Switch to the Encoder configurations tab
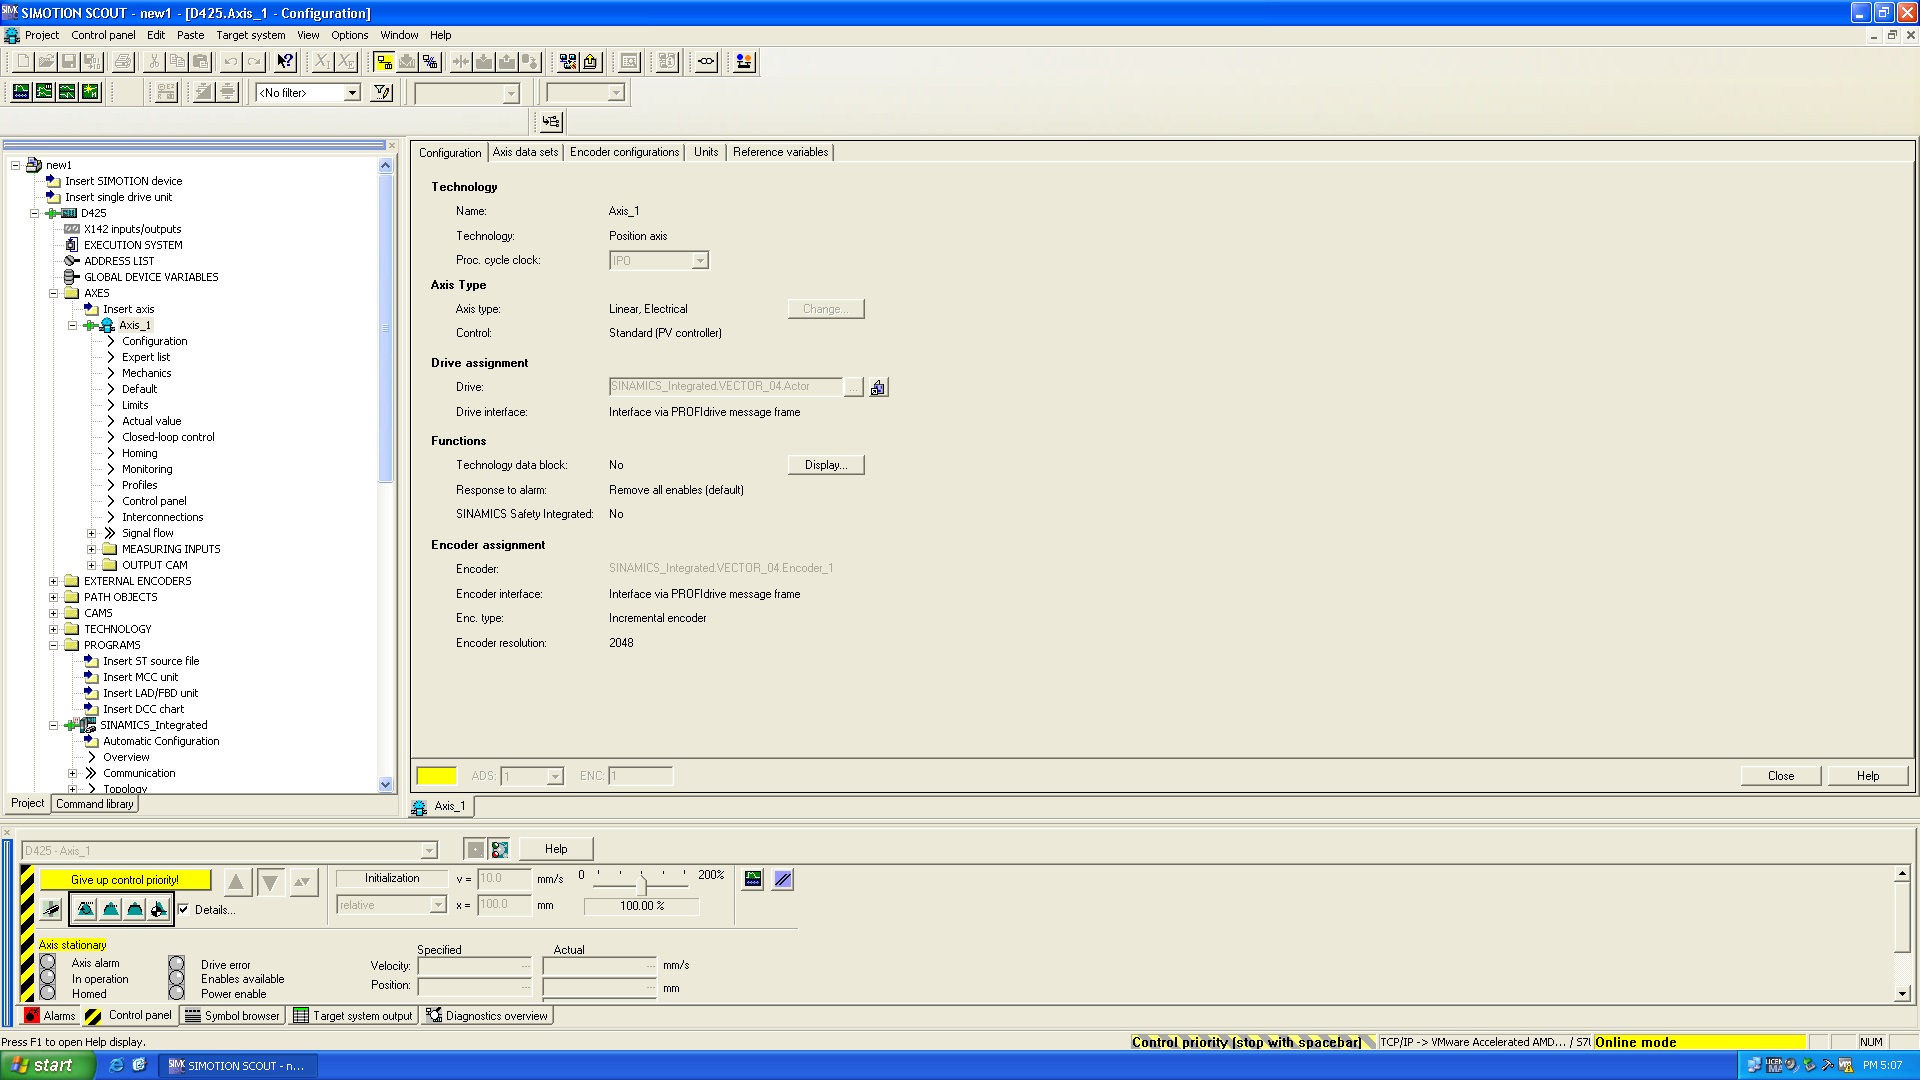This screenshot has width=1920, height=1080. point(624,152)
